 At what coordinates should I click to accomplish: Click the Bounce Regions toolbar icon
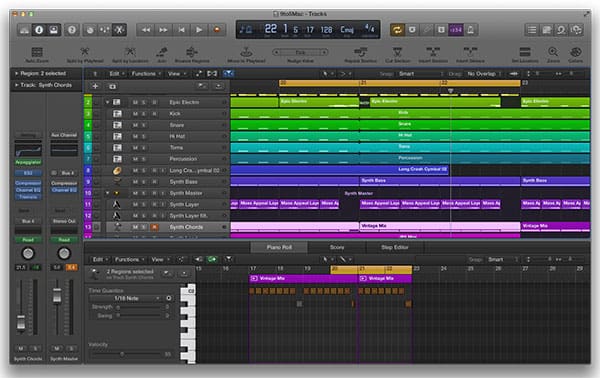[192, 54]
